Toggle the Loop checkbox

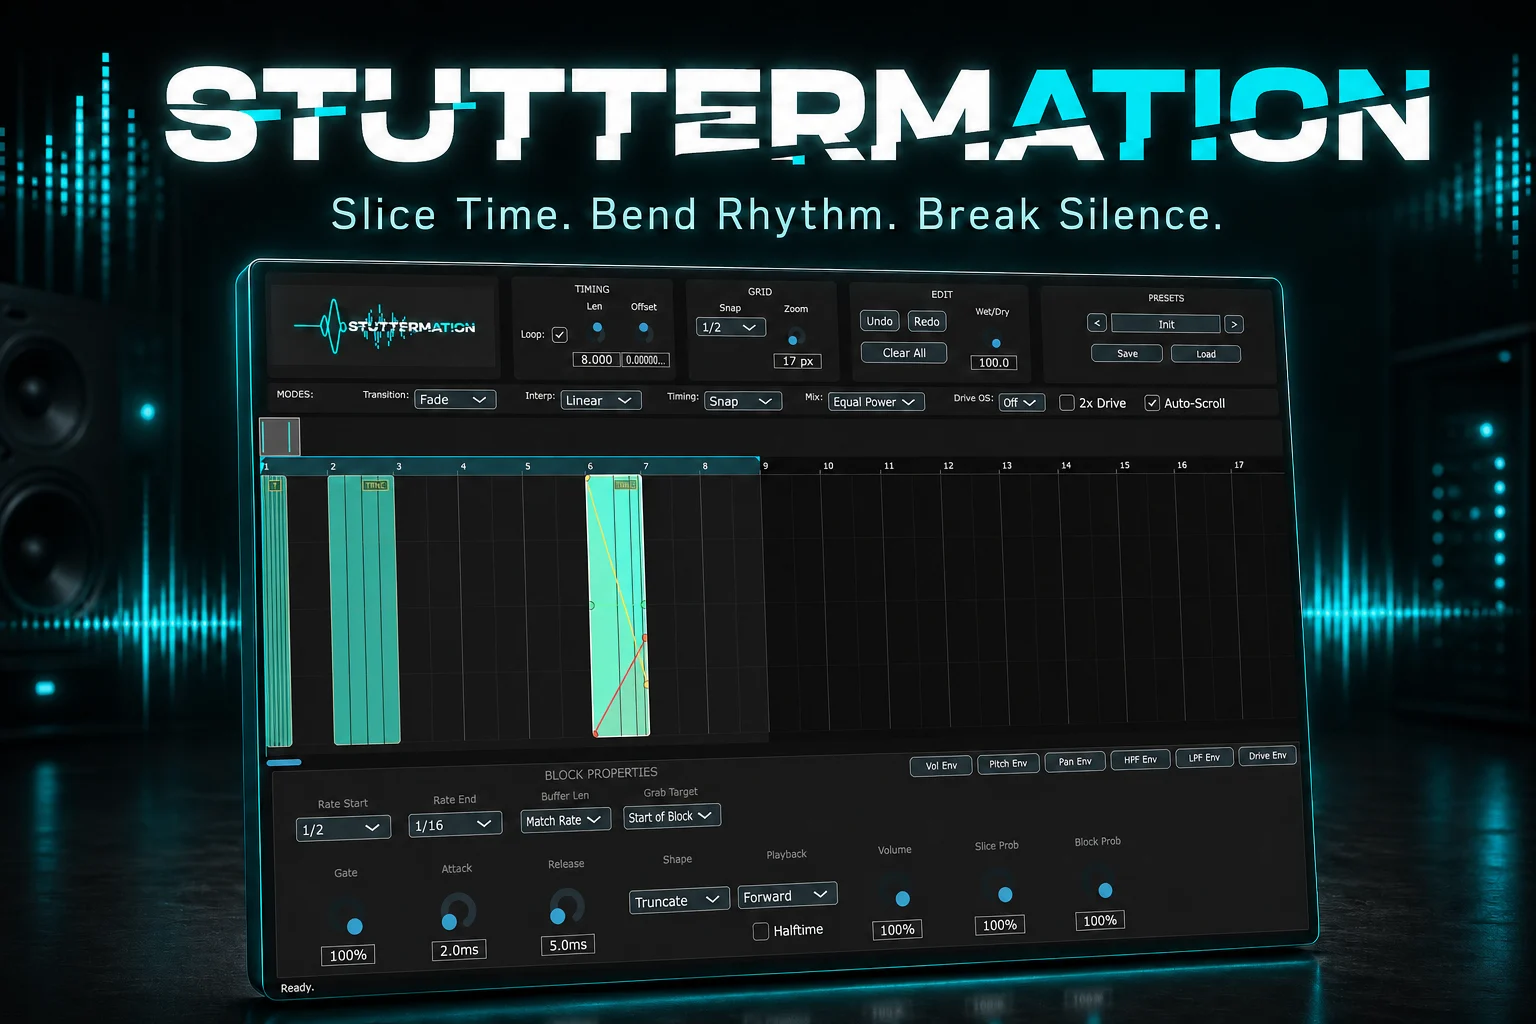[x=560, y=335]
